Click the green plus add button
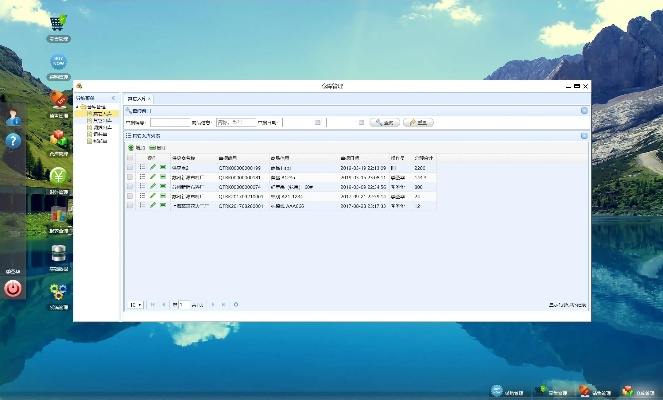Screen dimensions: 663x400 click(137, 148)
